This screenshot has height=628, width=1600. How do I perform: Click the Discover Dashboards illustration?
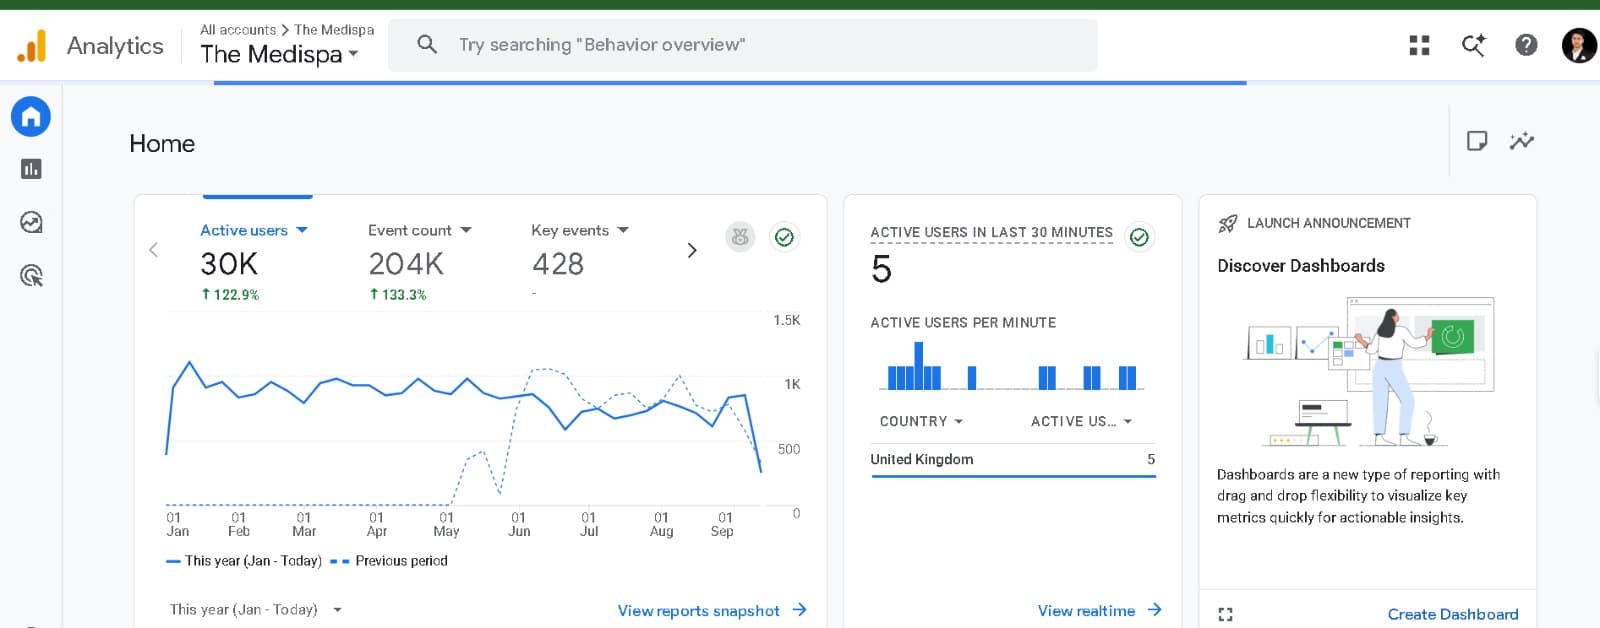1369,371
